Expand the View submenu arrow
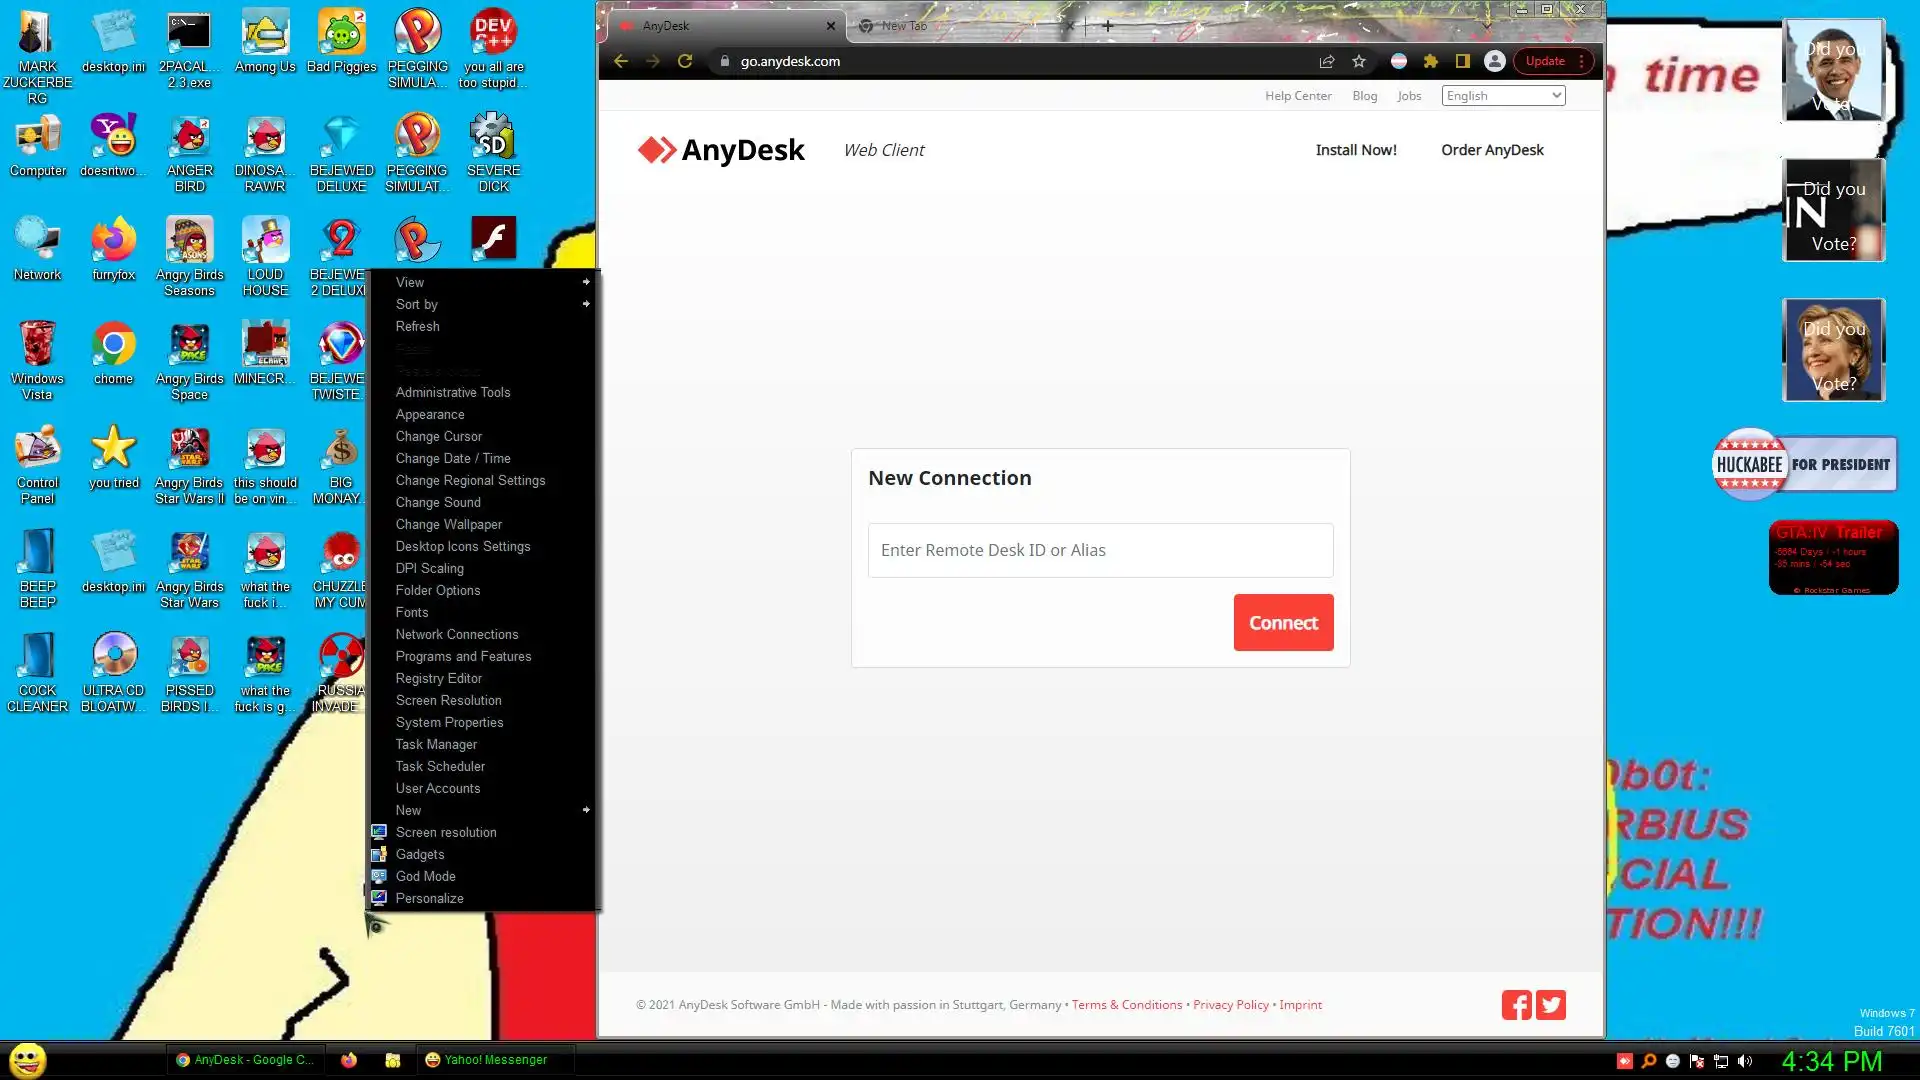 586,282
